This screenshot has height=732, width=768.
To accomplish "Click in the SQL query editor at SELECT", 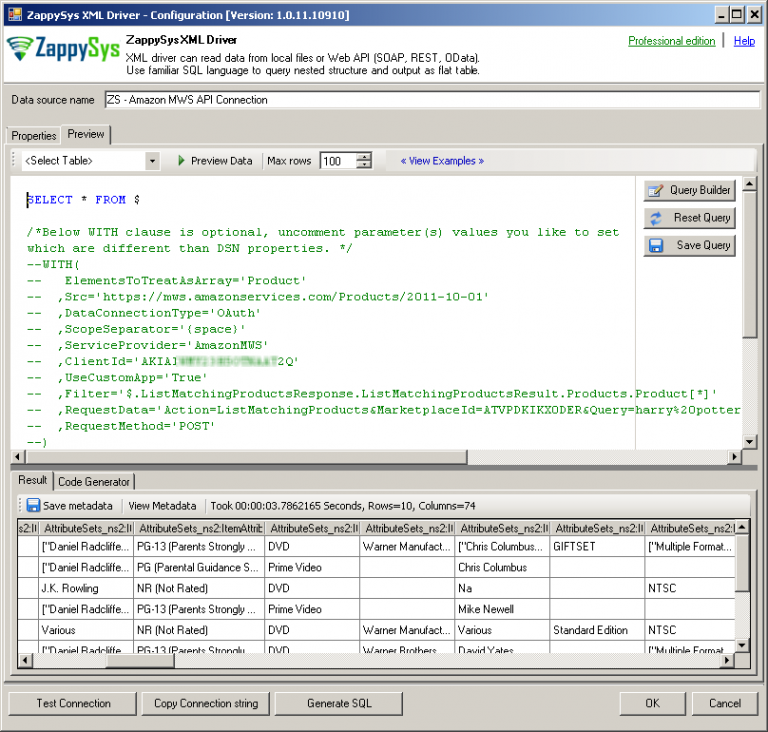I will 49,199.
